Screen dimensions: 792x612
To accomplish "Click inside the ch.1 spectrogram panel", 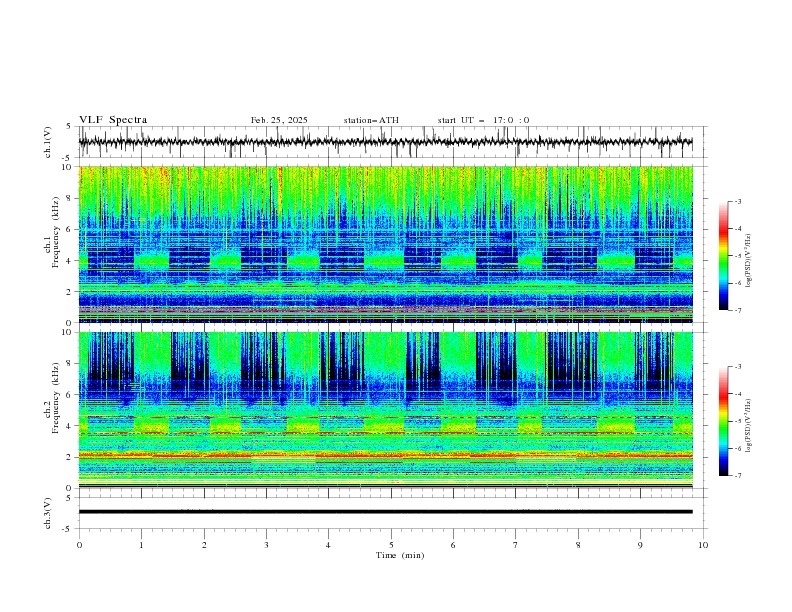I will [x=385, y=244].
